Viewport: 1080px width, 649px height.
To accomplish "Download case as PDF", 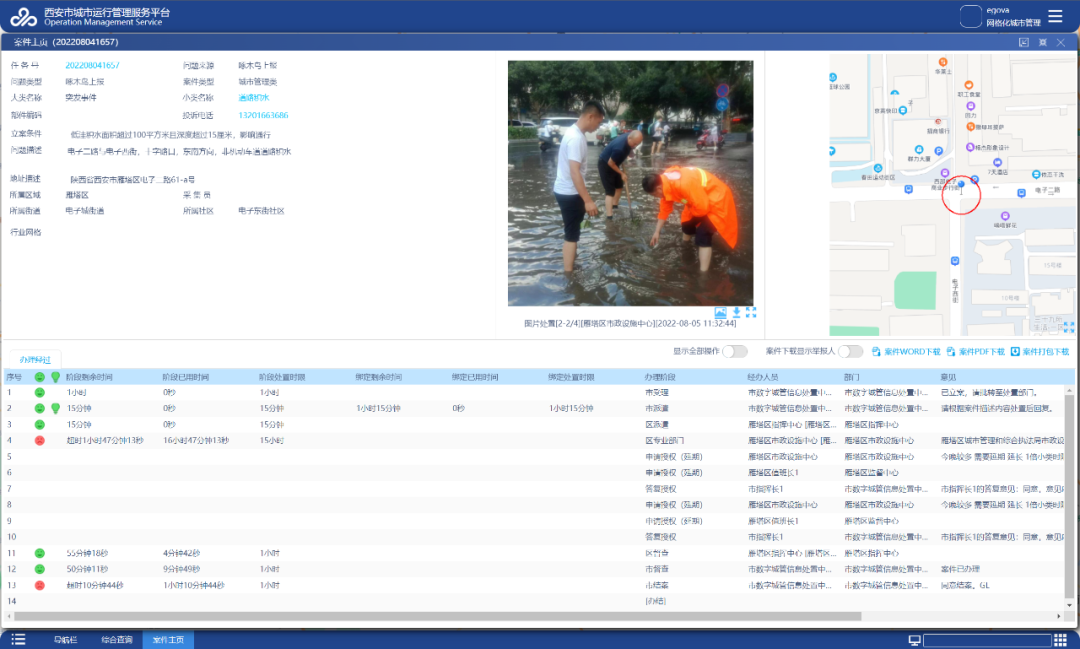I will point(975,351).
